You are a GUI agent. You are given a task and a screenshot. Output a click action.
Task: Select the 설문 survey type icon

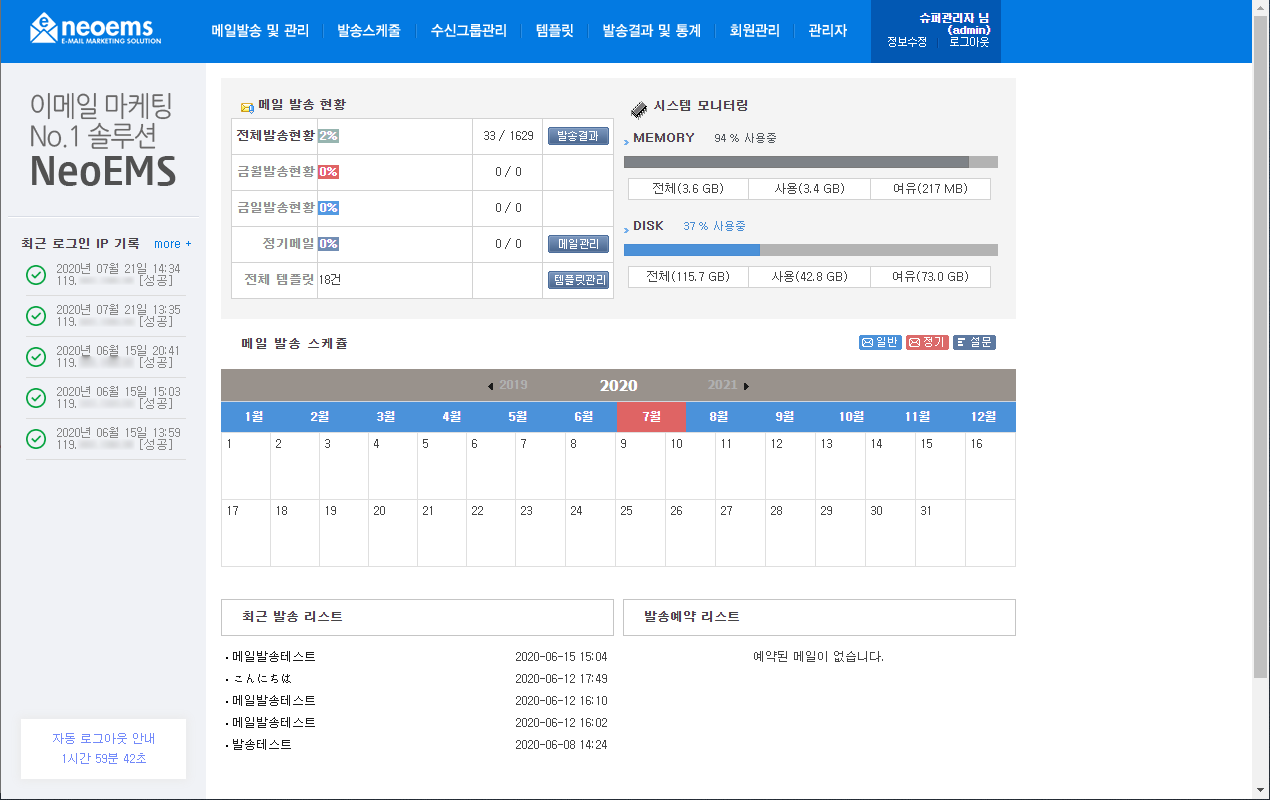coord(974,342)
